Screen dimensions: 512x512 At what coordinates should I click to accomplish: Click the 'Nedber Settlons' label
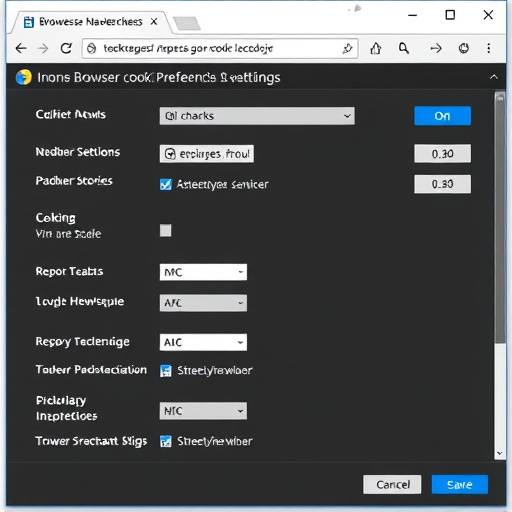(78, 152)
